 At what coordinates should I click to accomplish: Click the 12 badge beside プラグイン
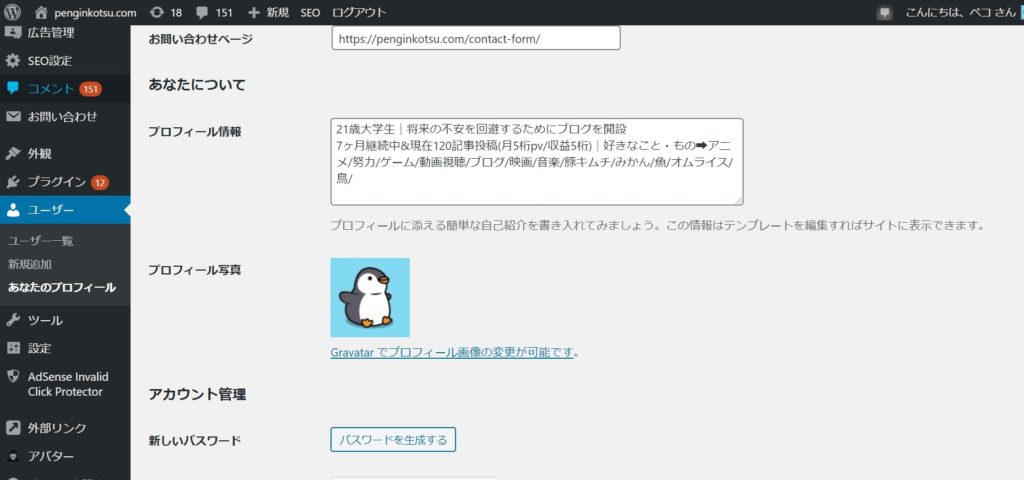[99, 183]
